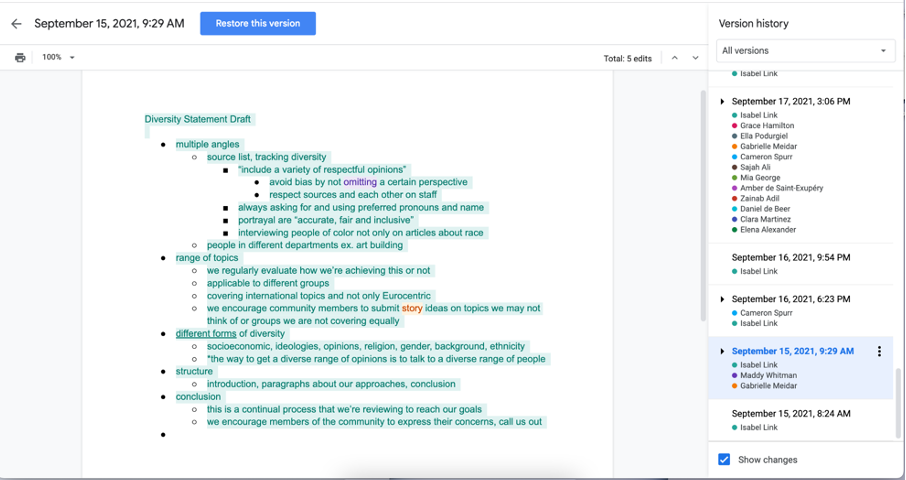Select version September 16, 2021, 9:54 PM
The image size is (906, 480).
(790, 258)
